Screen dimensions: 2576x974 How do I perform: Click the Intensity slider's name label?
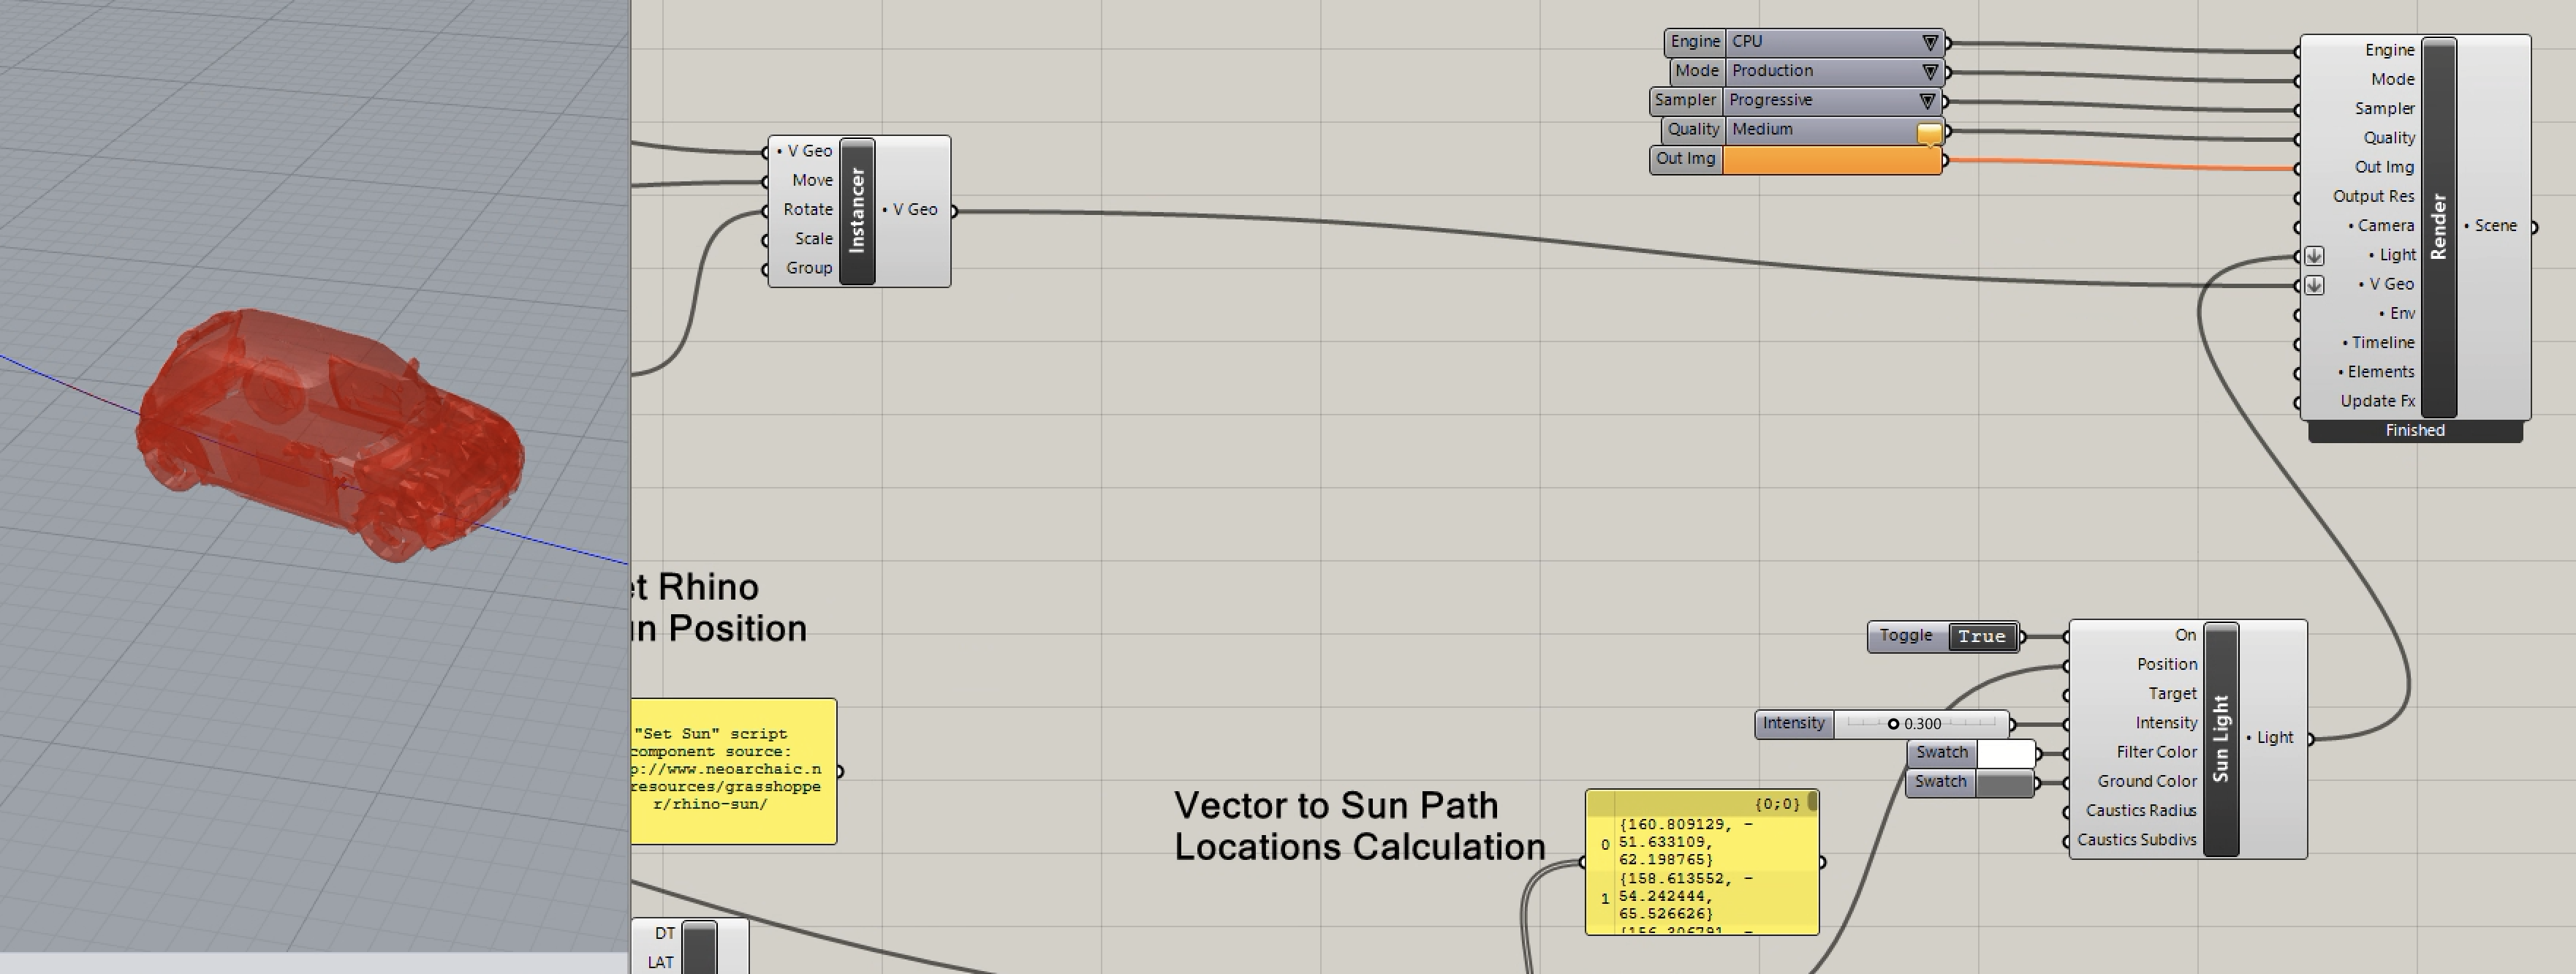1794,723
